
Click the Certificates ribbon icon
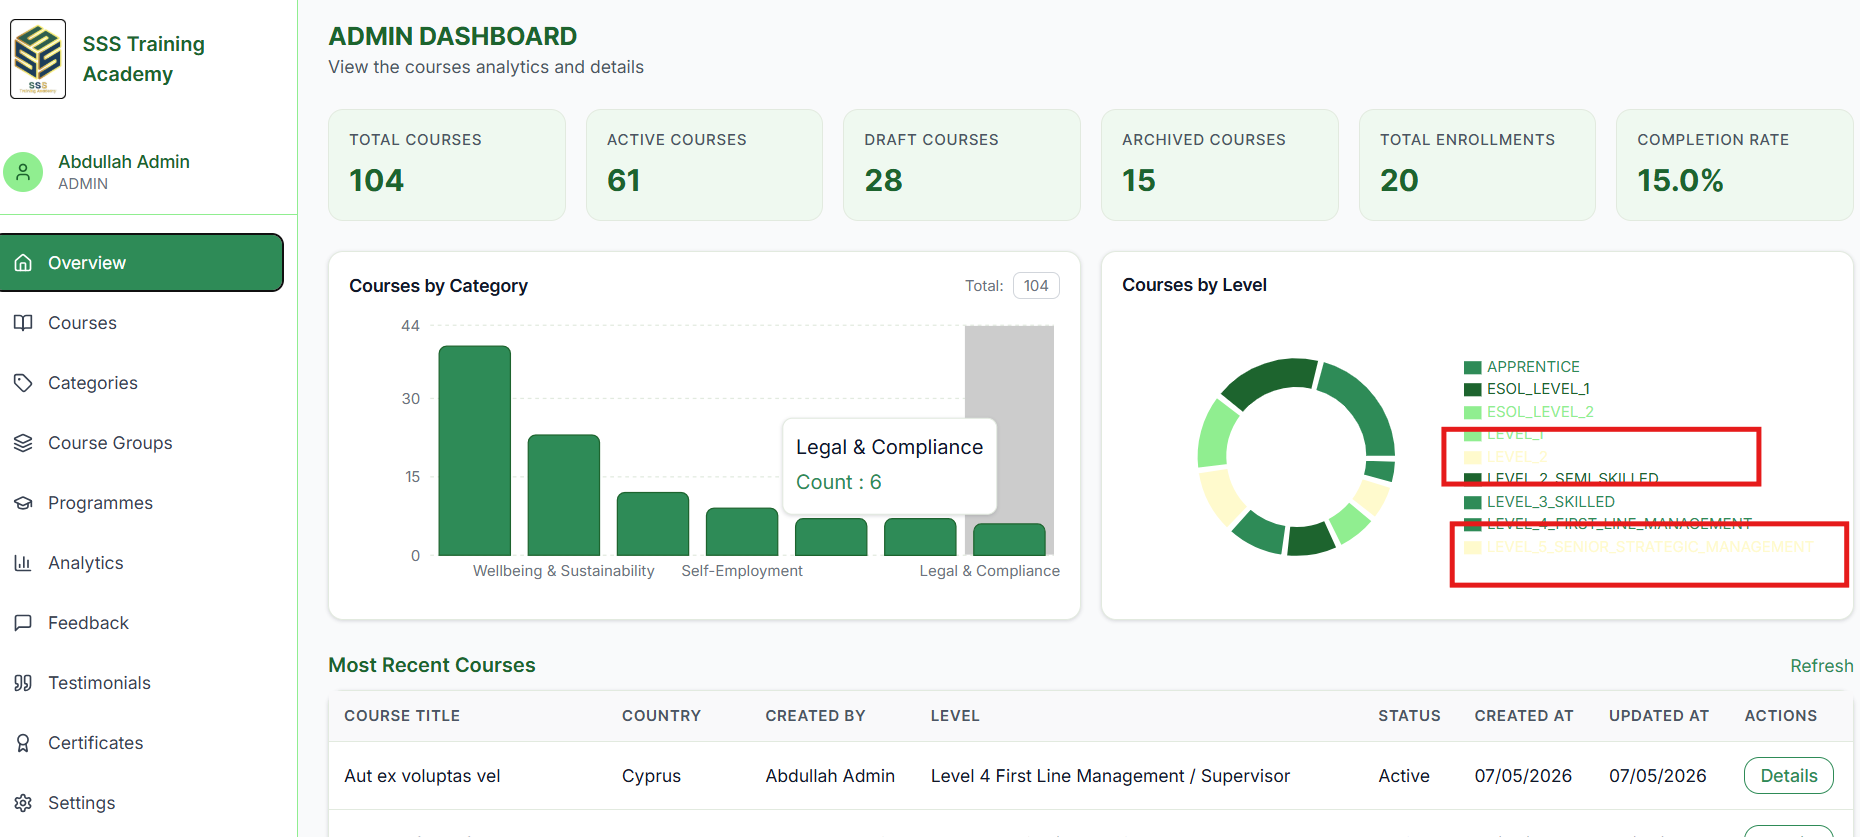click(x=23, y=743)
